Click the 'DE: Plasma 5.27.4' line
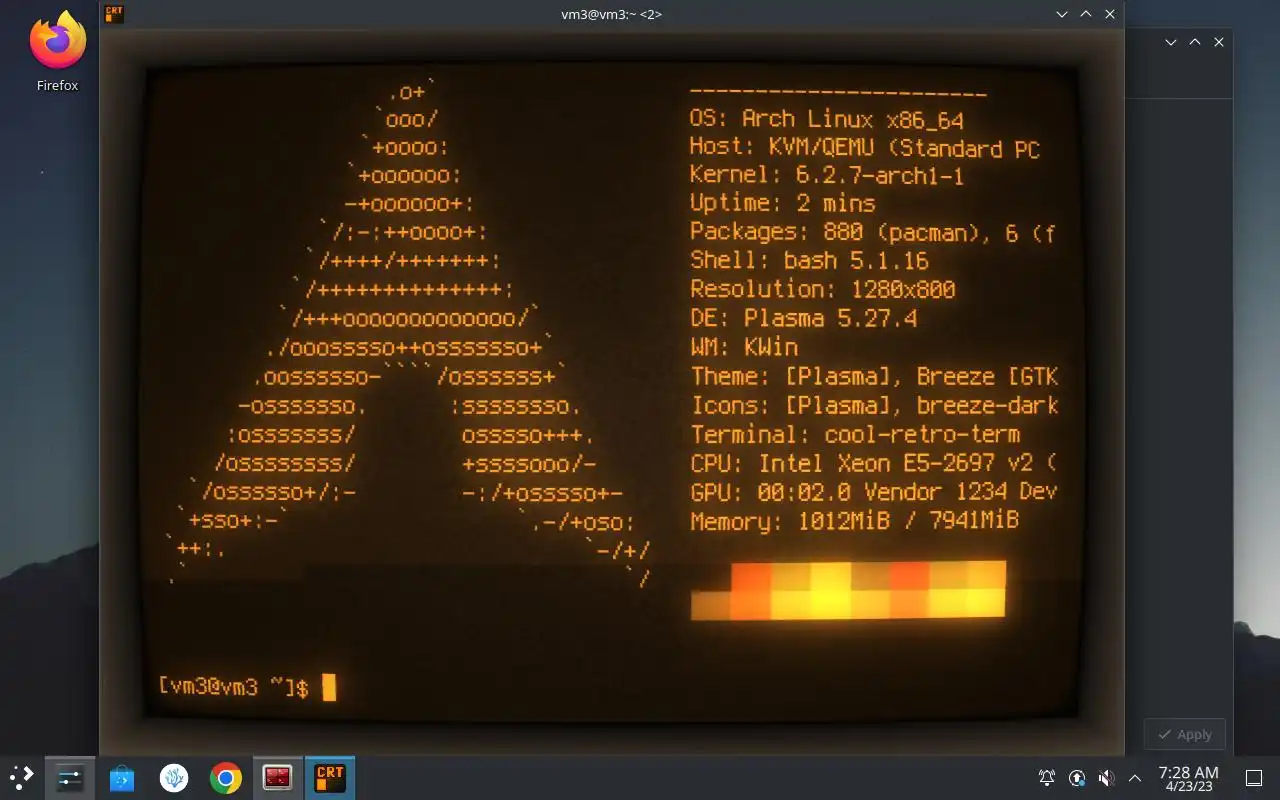This screenshot has width=1280, height=800. (803, 319)
